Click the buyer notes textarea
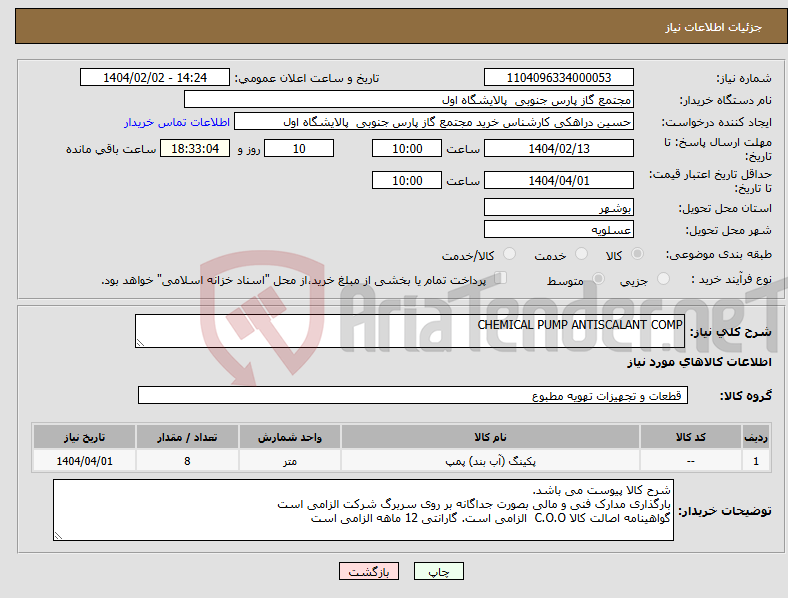Screen dimensions: 788x598 click(x=363, y=510)
